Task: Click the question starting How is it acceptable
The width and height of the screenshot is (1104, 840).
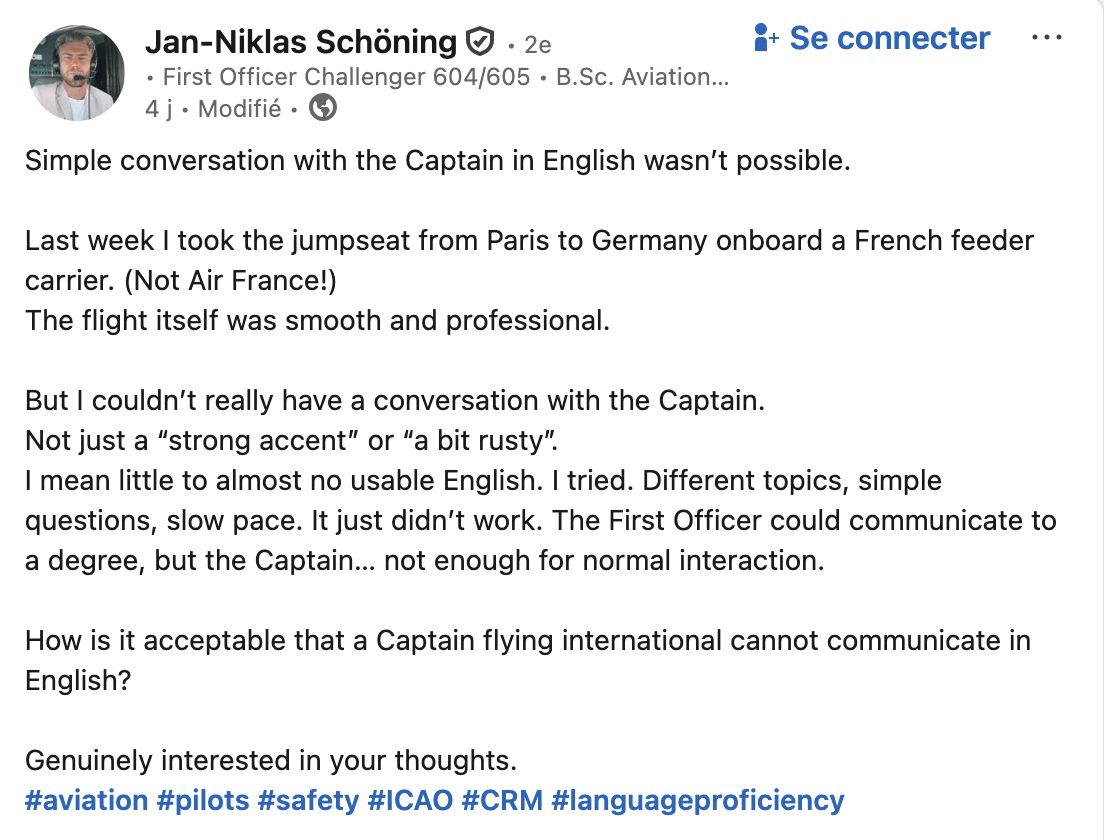Action: 527,641
